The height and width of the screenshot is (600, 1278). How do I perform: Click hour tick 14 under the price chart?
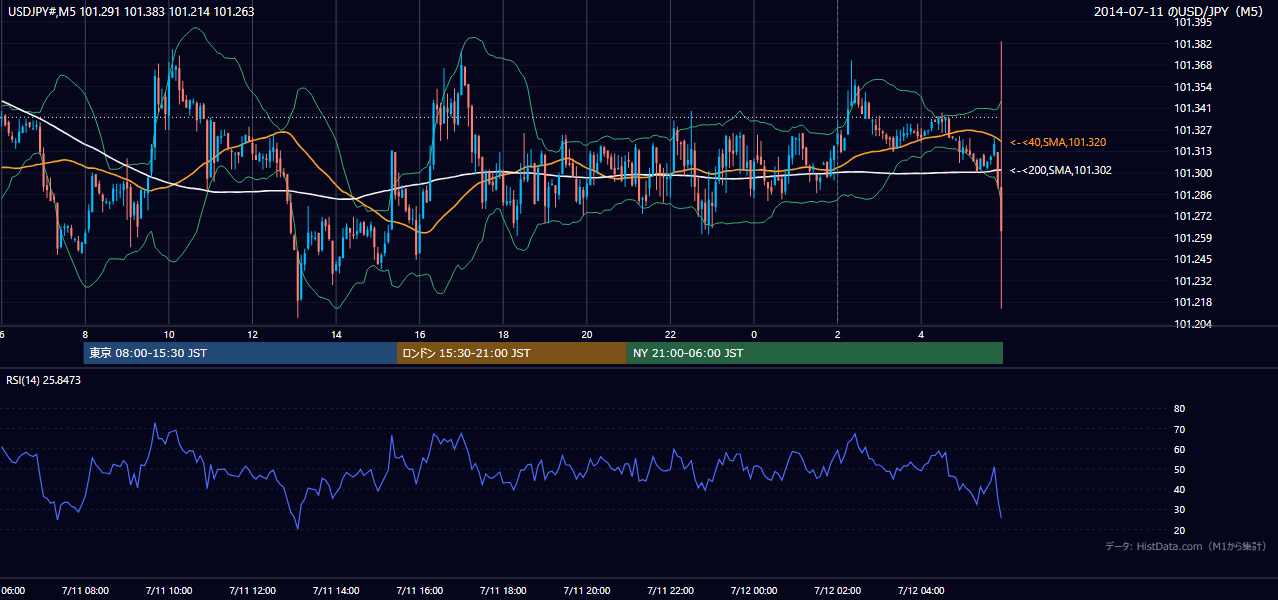point(336,334)
